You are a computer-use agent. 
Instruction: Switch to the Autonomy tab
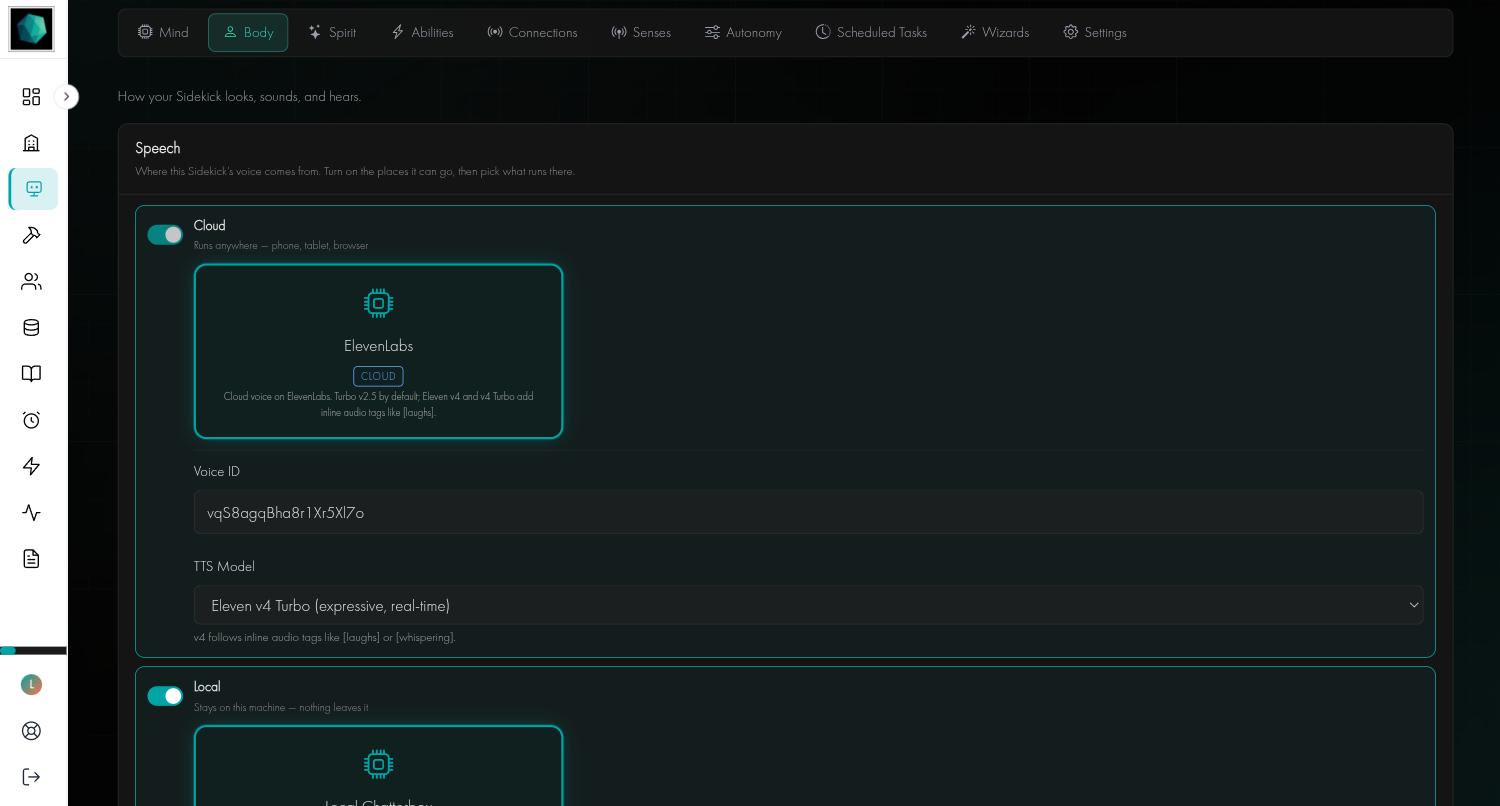(743, 33)
